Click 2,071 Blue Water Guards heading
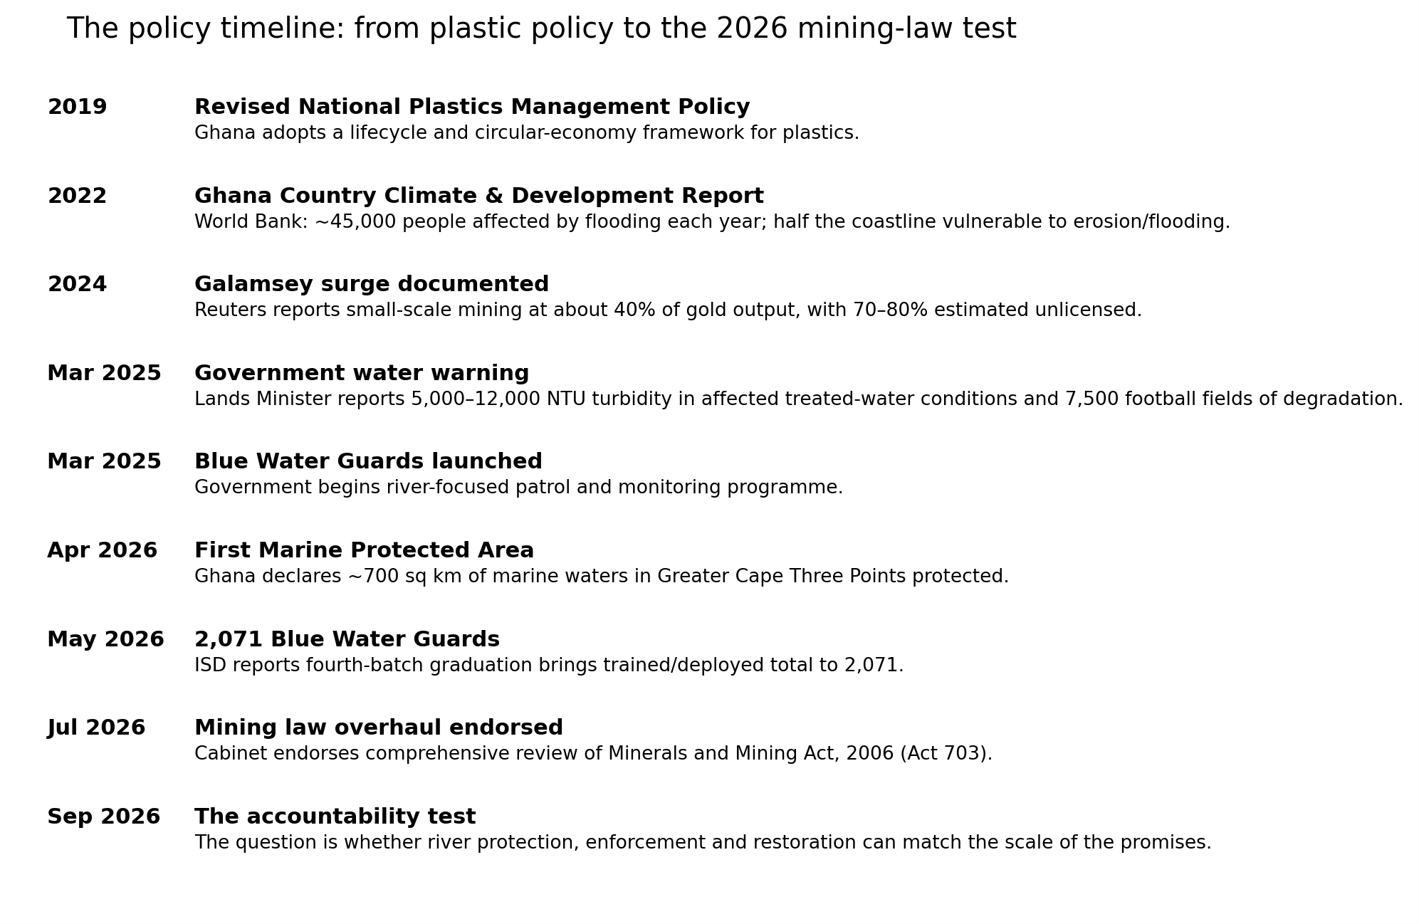 point(347,640)
